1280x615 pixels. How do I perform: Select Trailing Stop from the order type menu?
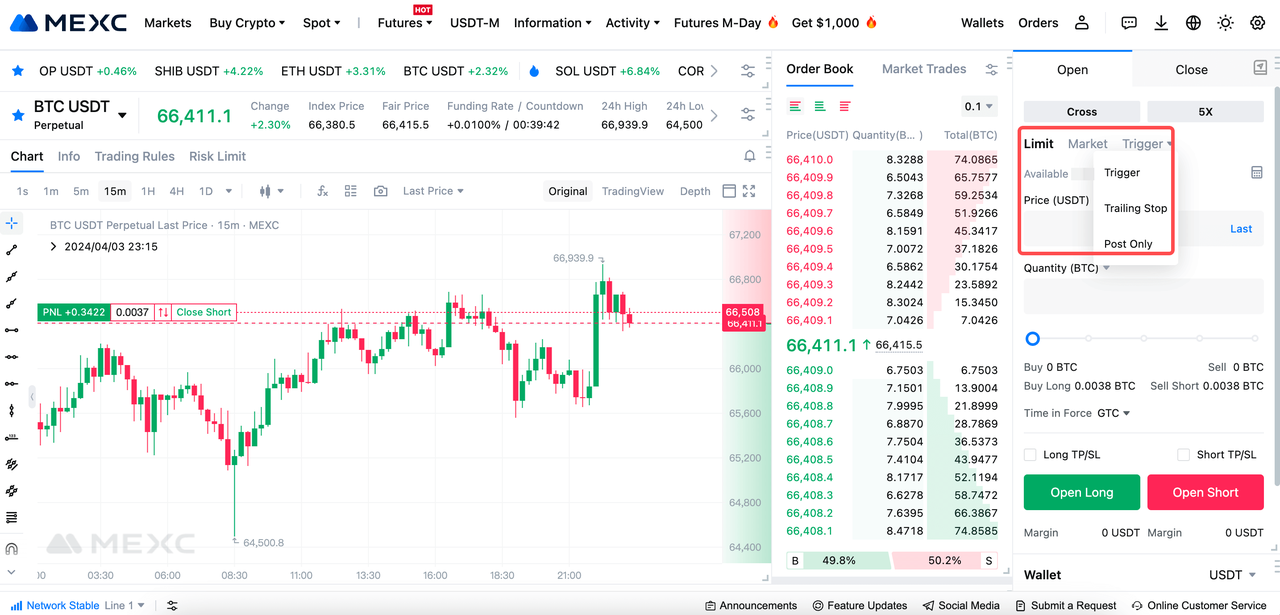[1135, 208]
